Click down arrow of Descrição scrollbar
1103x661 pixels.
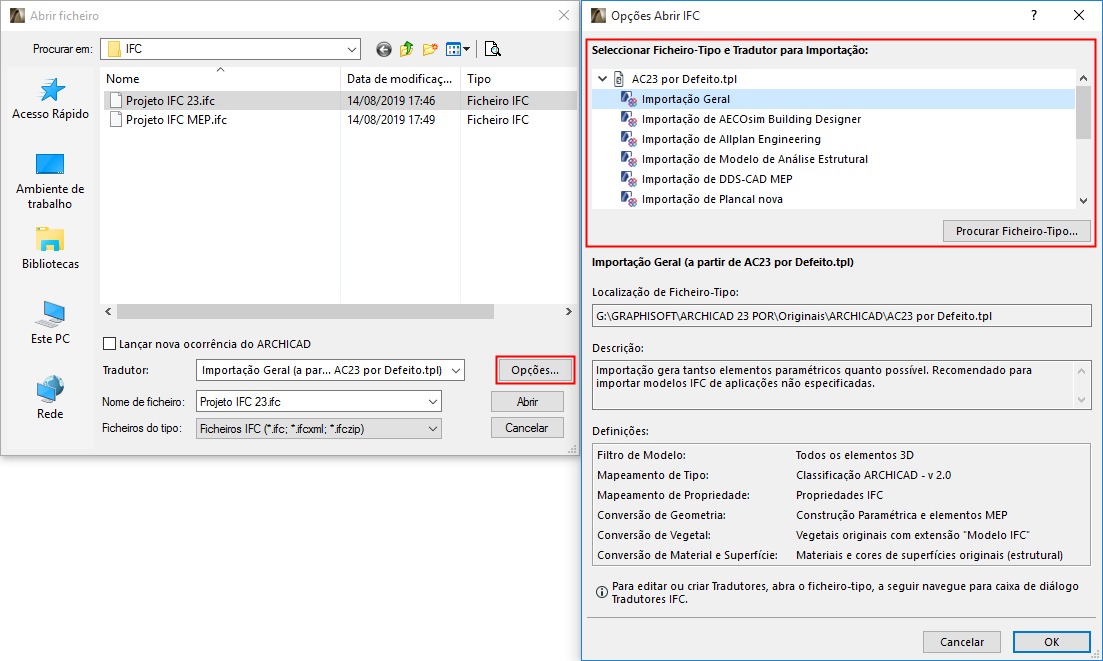pos(1082,400)
